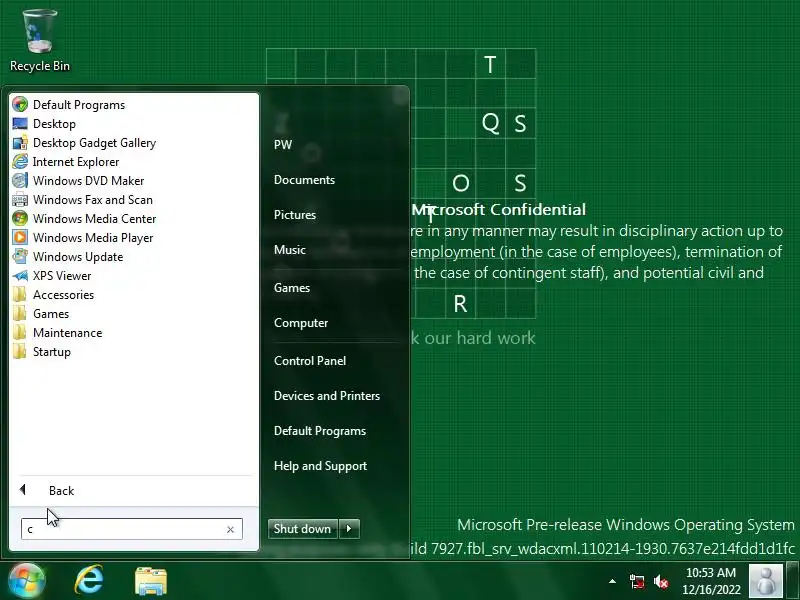Open Music from Start menu
This screenshot has width=800, height=600.
pyautogui.click(x=290, y=249)
